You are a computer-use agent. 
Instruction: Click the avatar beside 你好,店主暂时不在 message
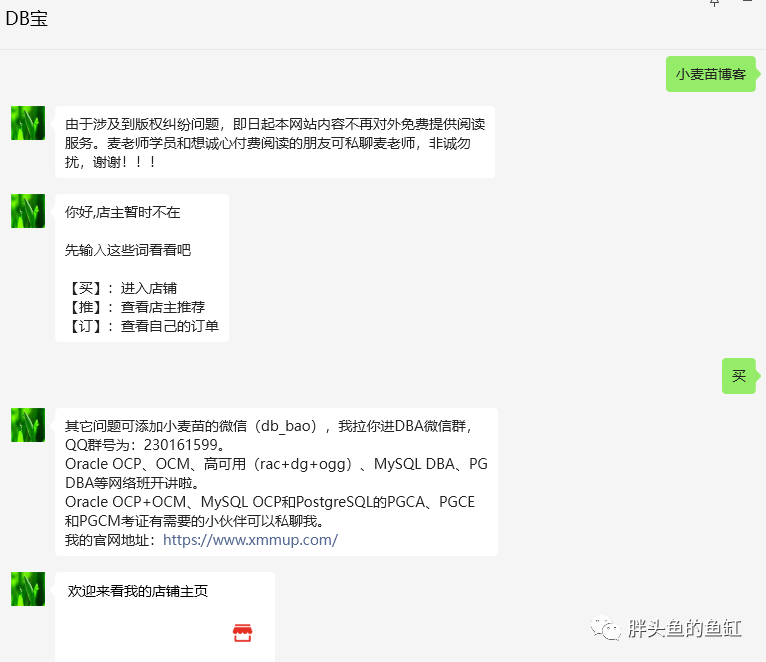[x=28, y=211]
